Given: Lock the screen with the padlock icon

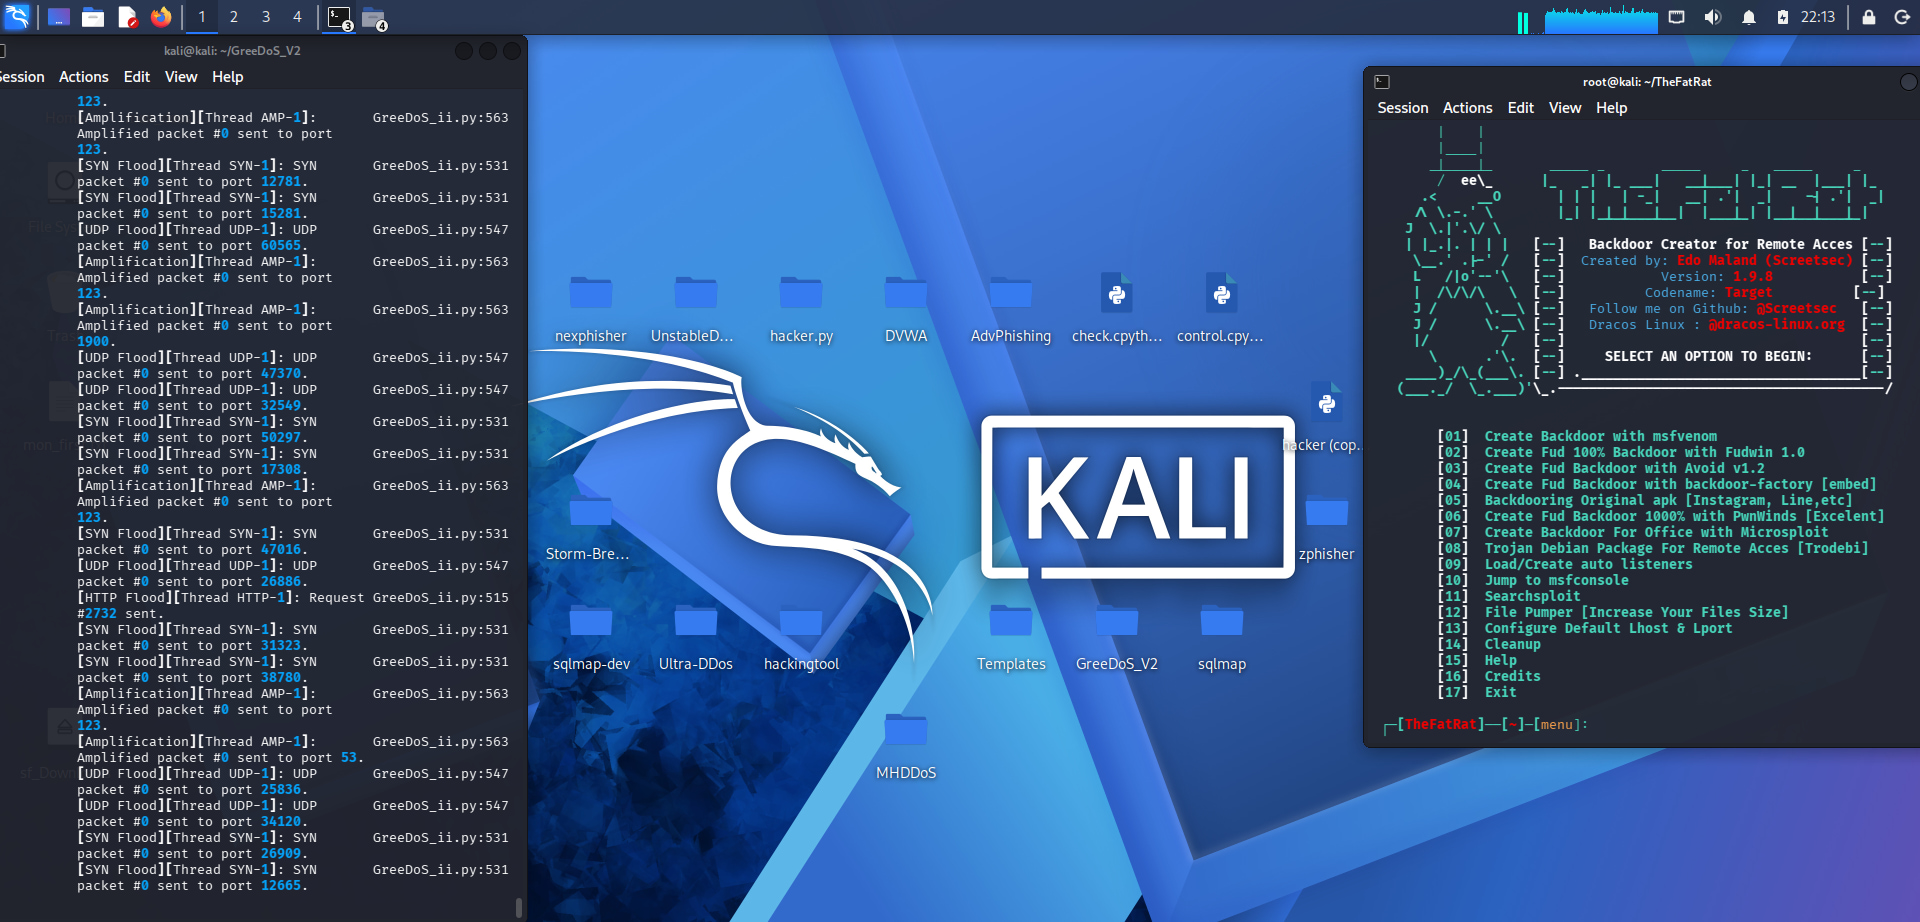Looking at the screenshot, I should tap(1868, 17).
